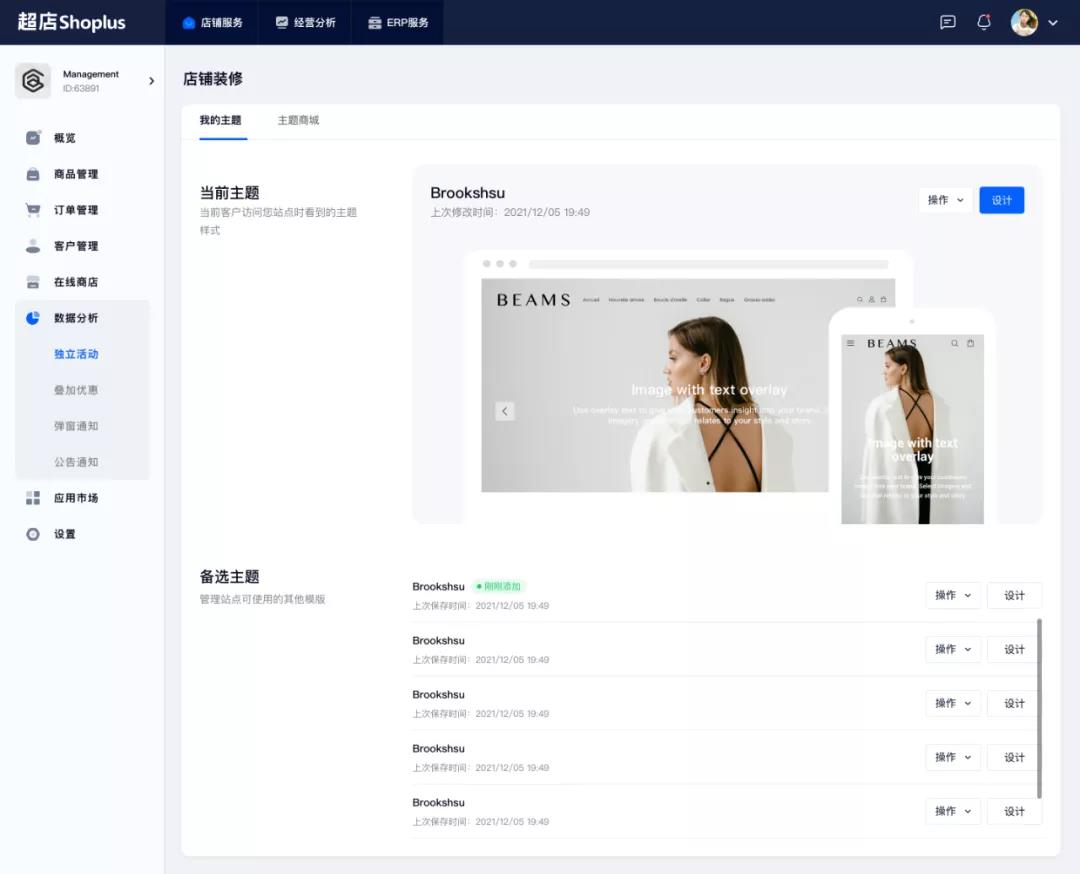The width and height of the screenshot is (1080, 874).
Task: Select the 订单管理 shopping cart icon
Action: click(33, 210)
